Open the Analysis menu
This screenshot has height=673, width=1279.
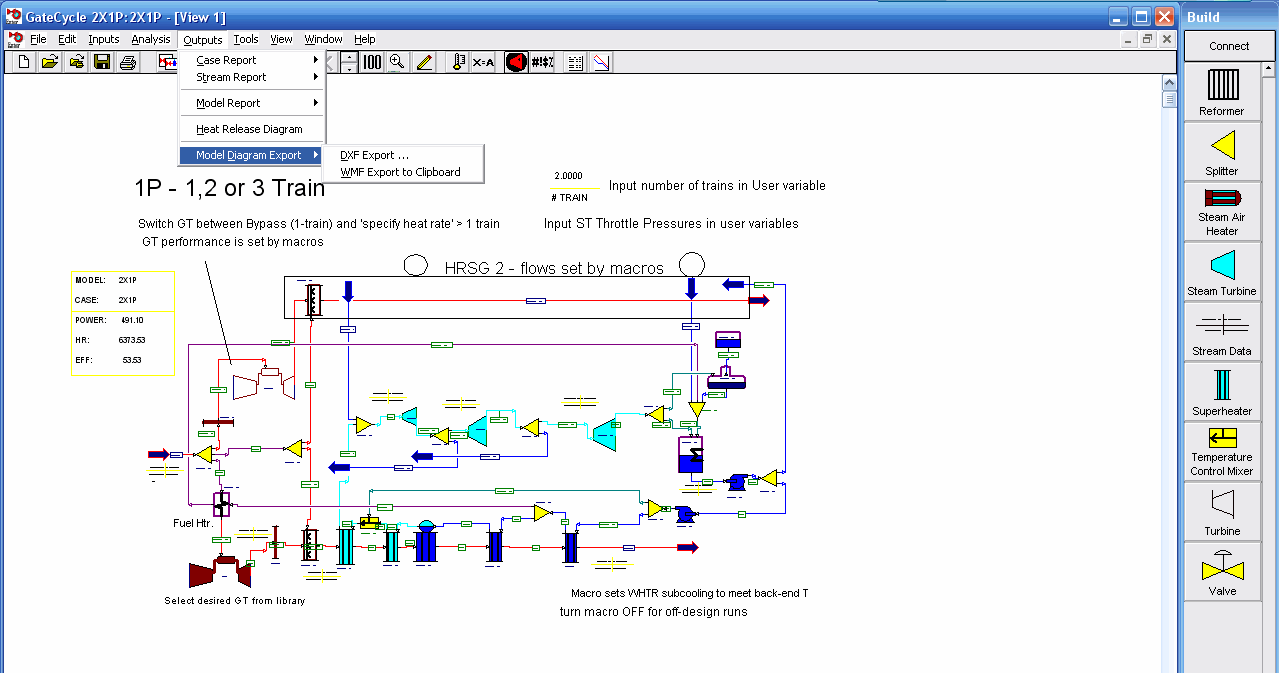151,40
